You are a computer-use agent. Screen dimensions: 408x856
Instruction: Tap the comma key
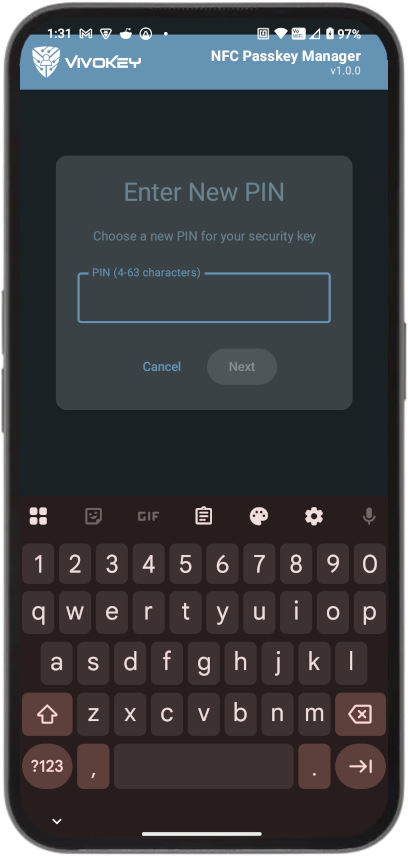93,766
